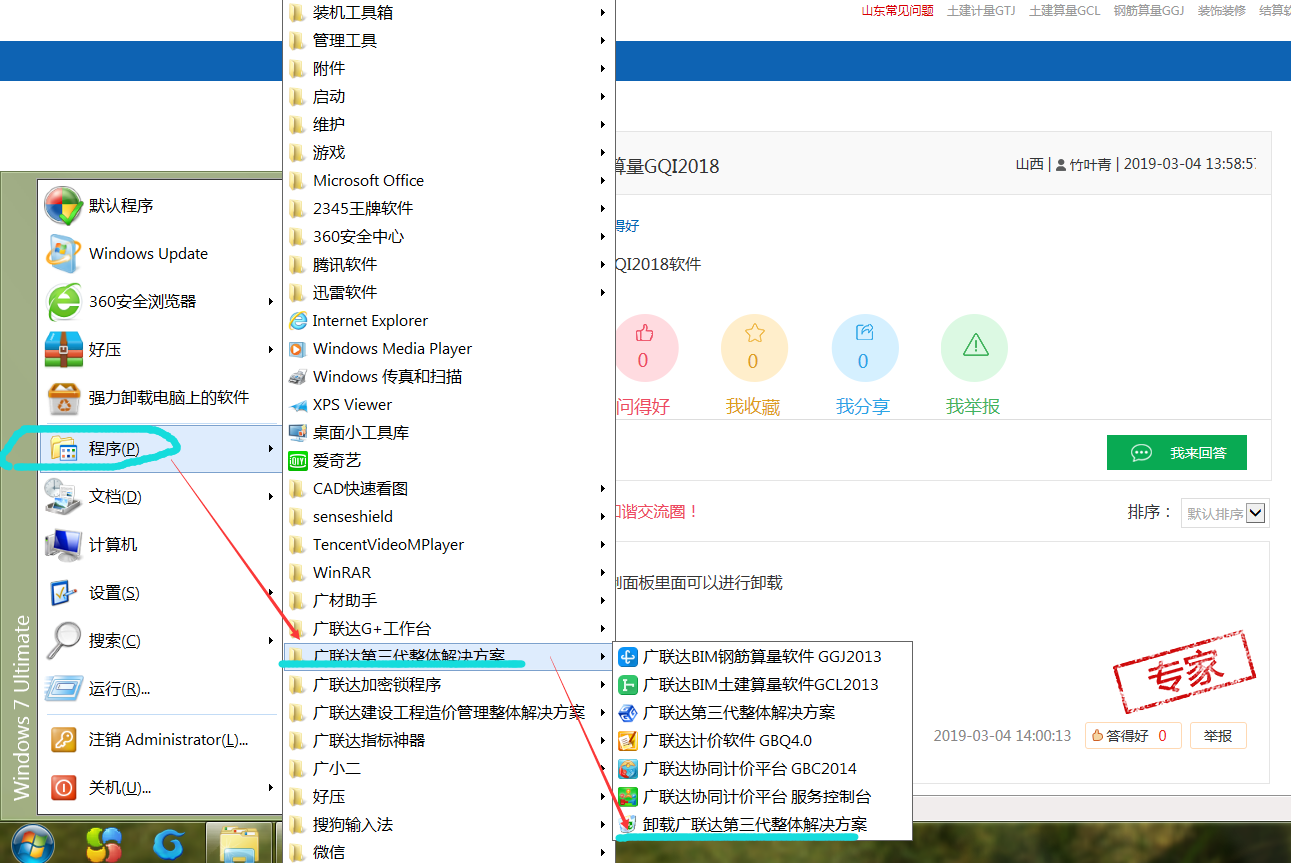This screenshot has width=1291, height=863.
Task: Expand the Microsoft Office folder
Action: click(448, 181)
